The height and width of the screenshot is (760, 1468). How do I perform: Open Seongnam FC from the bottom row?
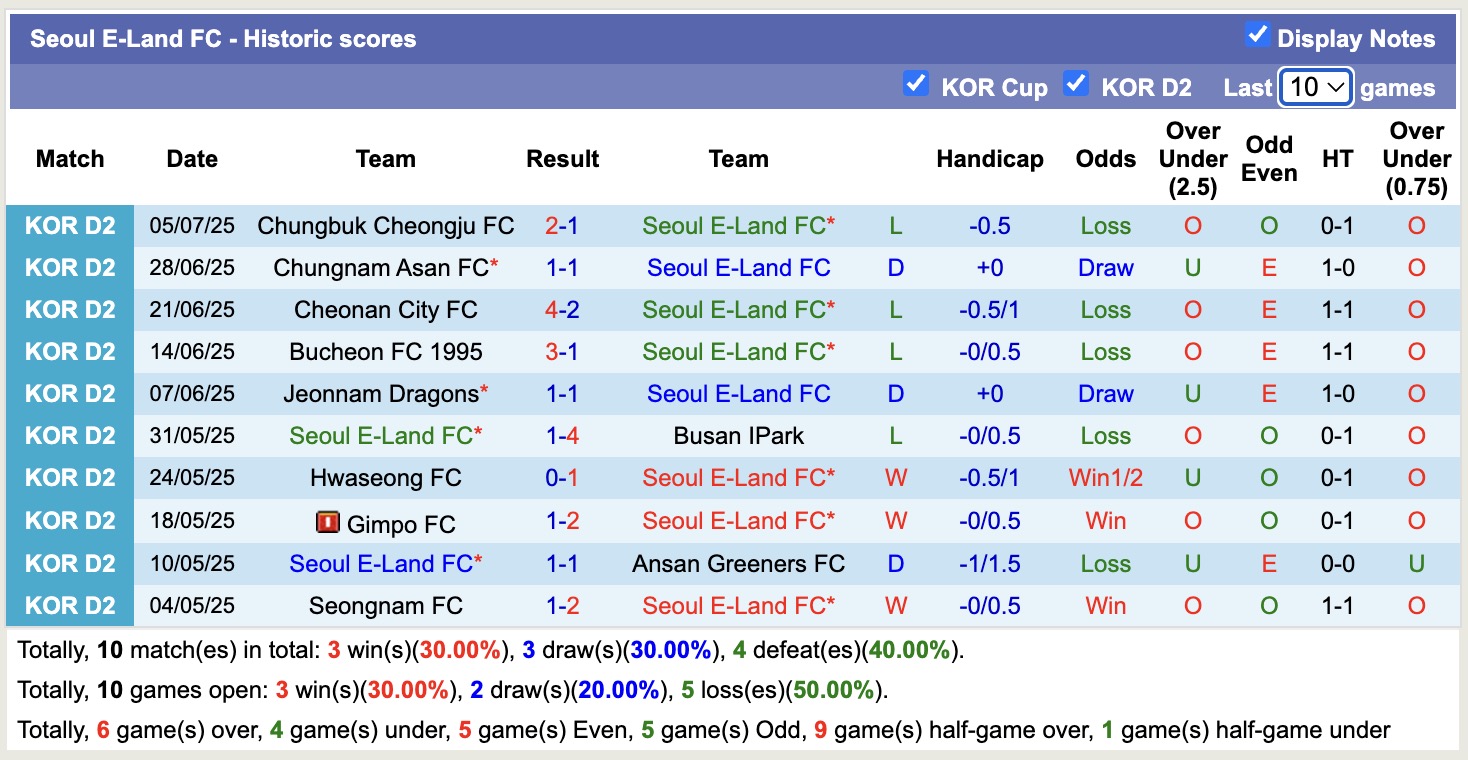(385, 604)
